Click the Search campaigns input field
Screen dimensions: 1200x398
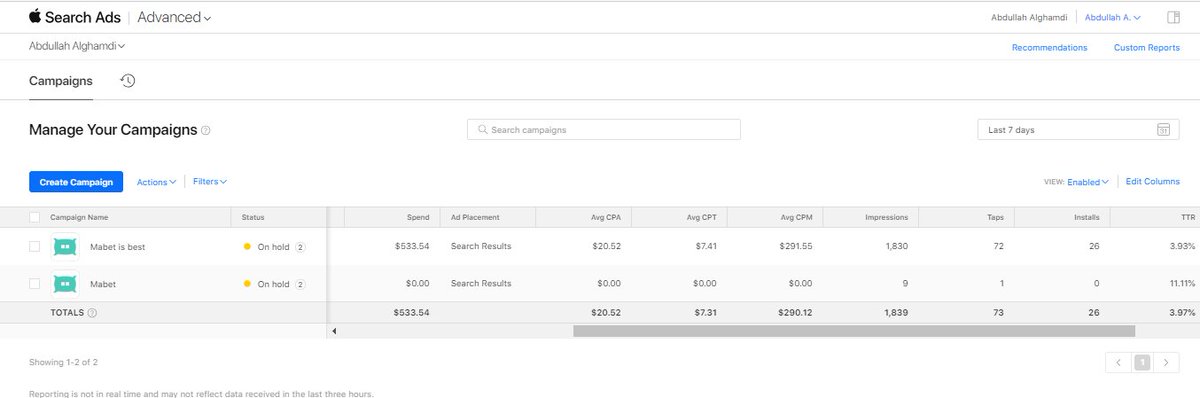[604, 130]
